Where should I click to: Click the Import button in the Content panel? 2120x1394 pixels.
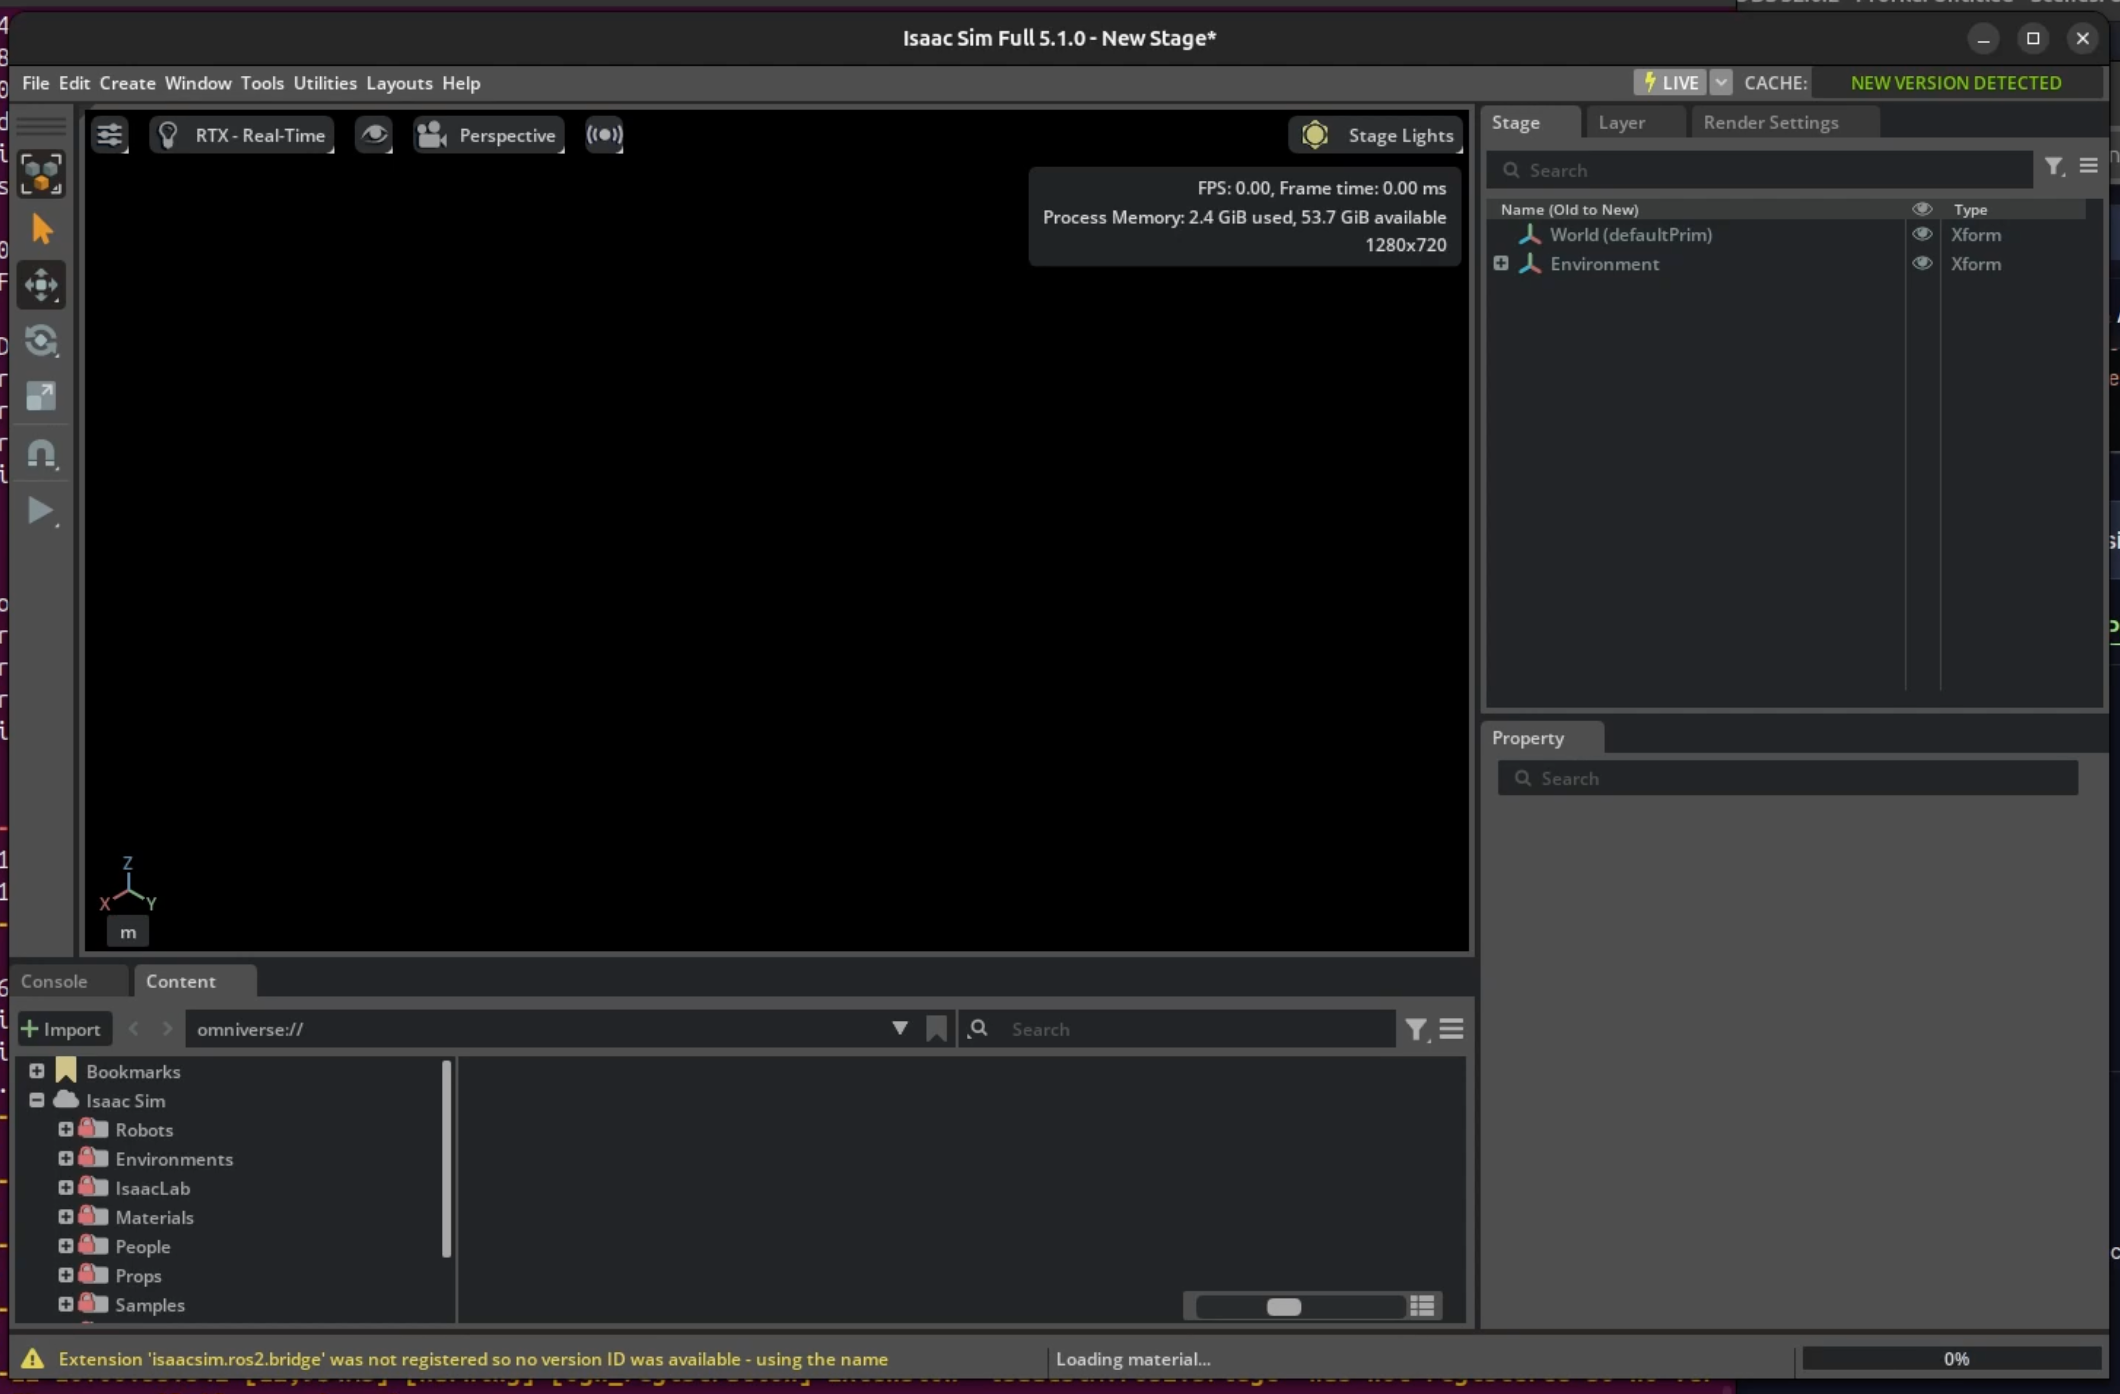point(63,1028)
